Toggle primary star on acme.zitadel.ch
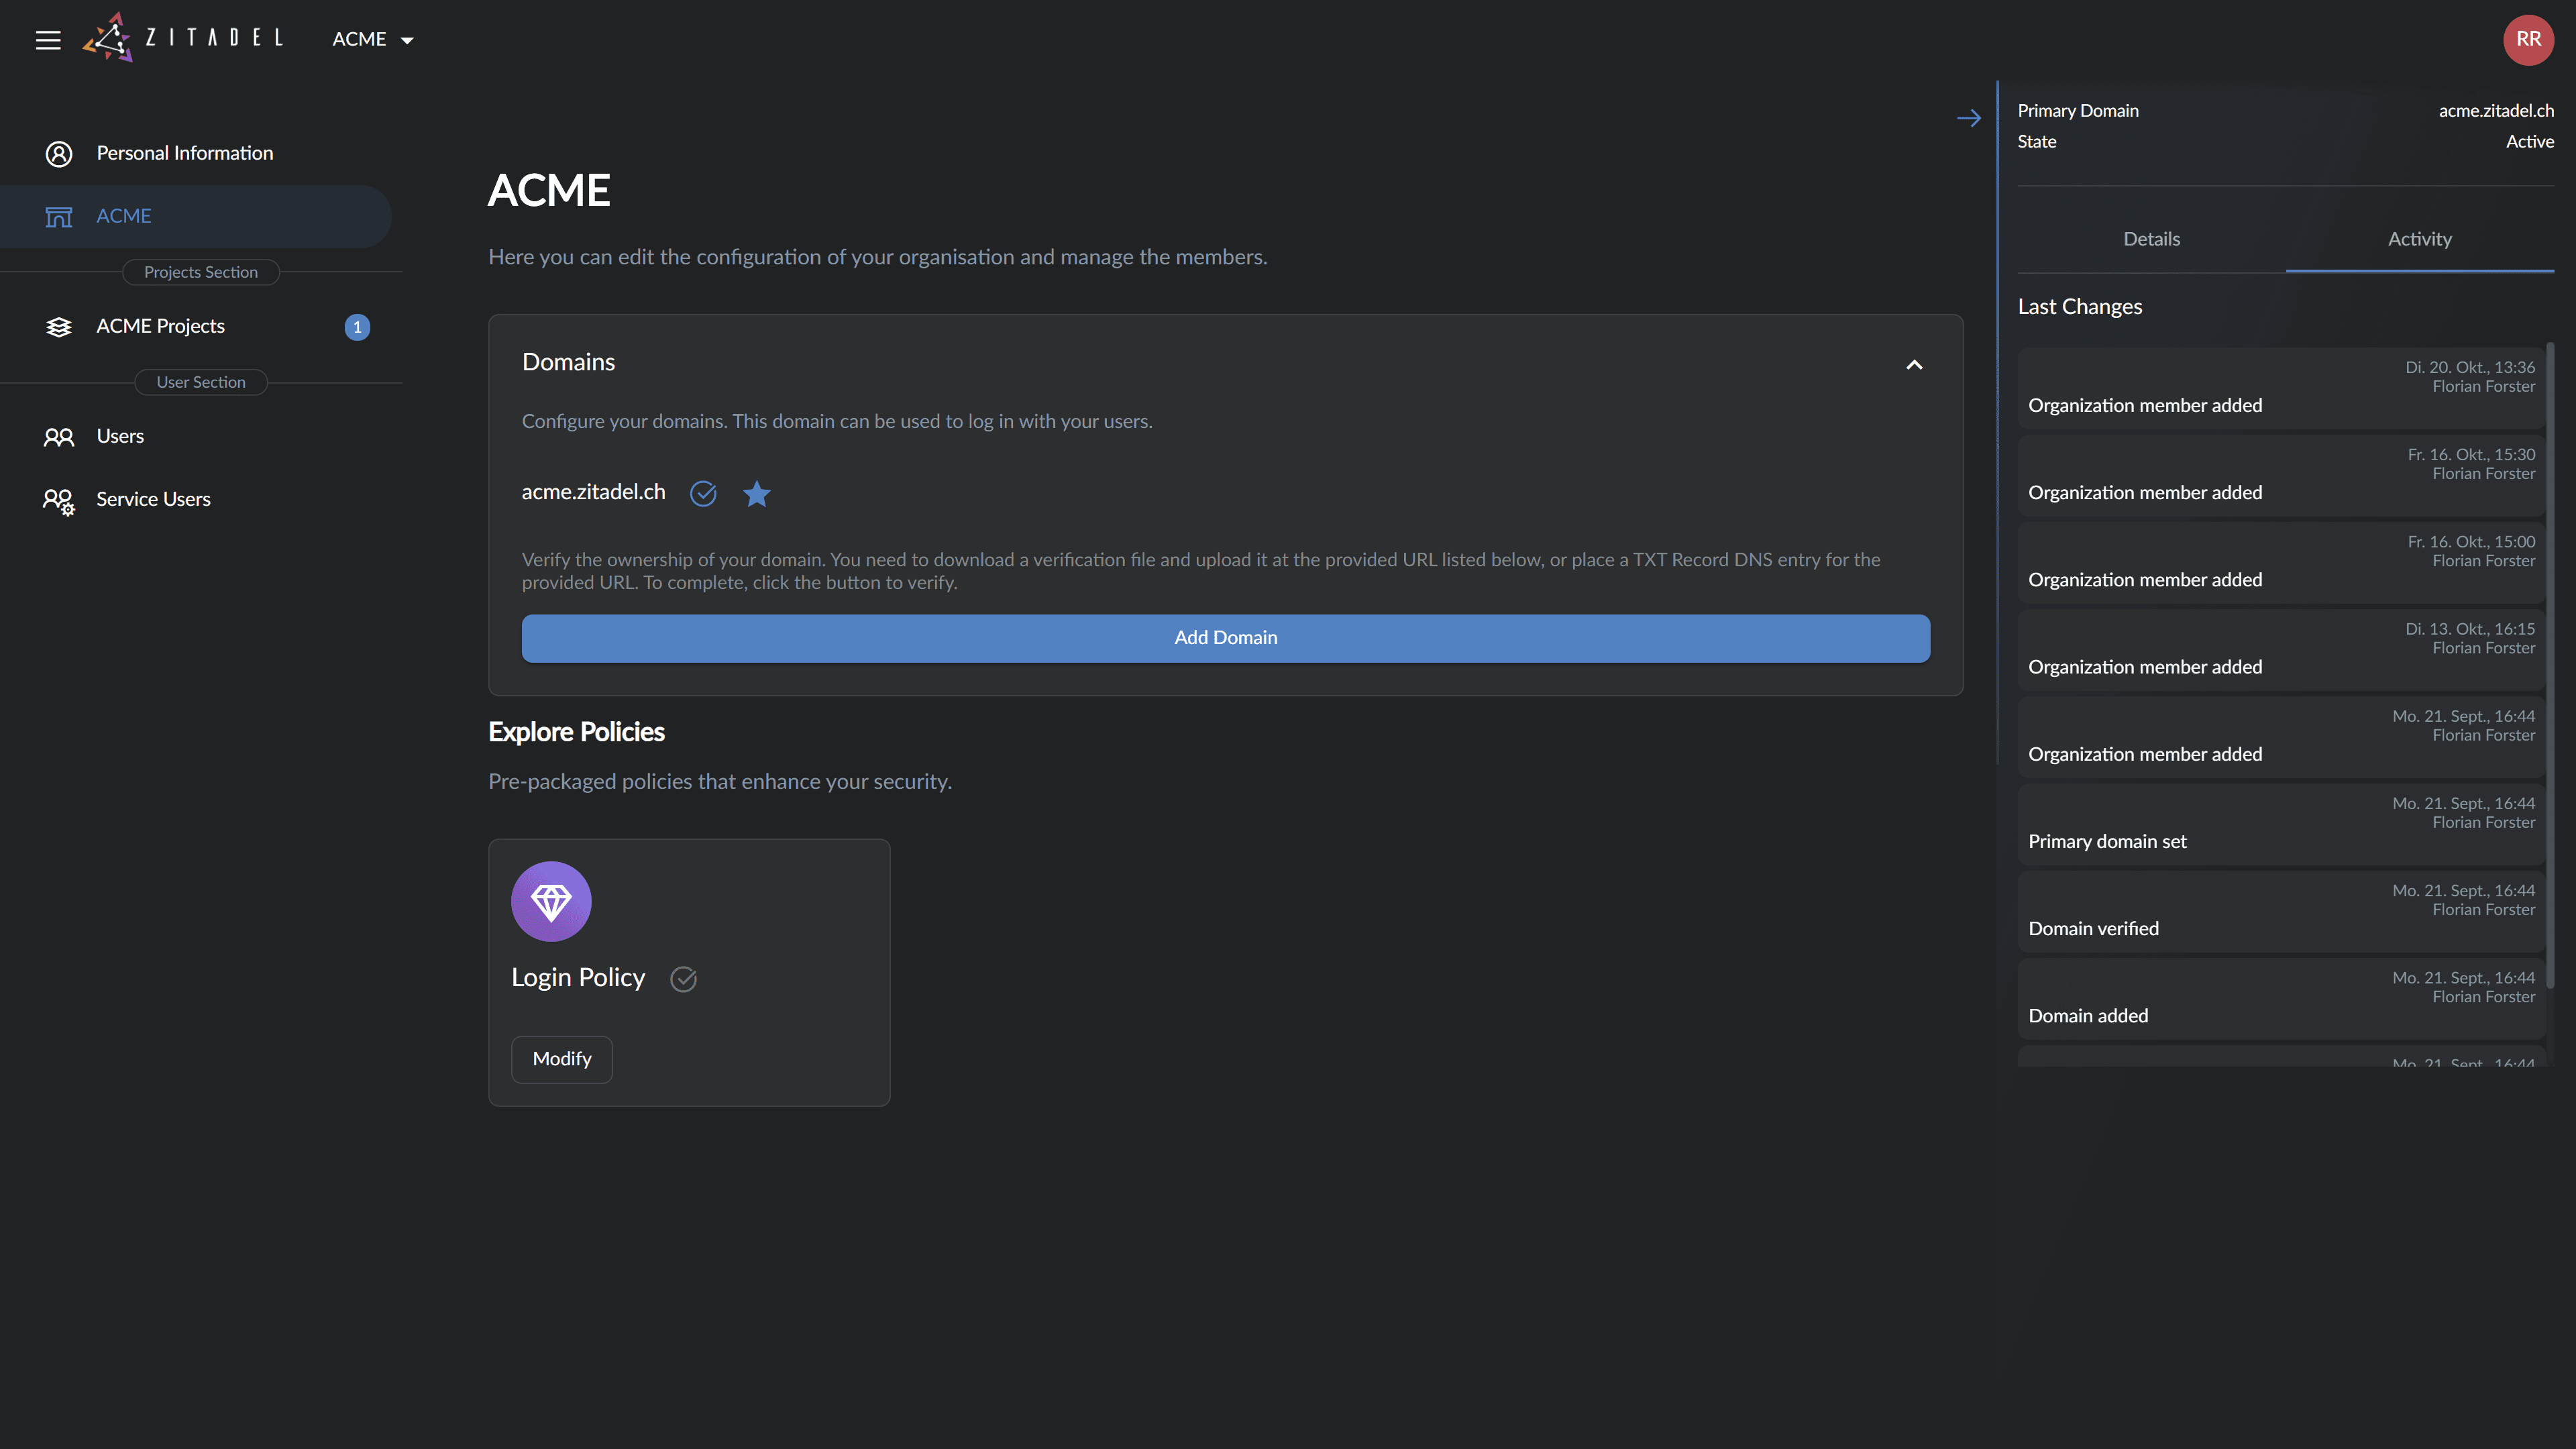The height and width of the screenshot is (1449, 2576). [x=757, y=493]
